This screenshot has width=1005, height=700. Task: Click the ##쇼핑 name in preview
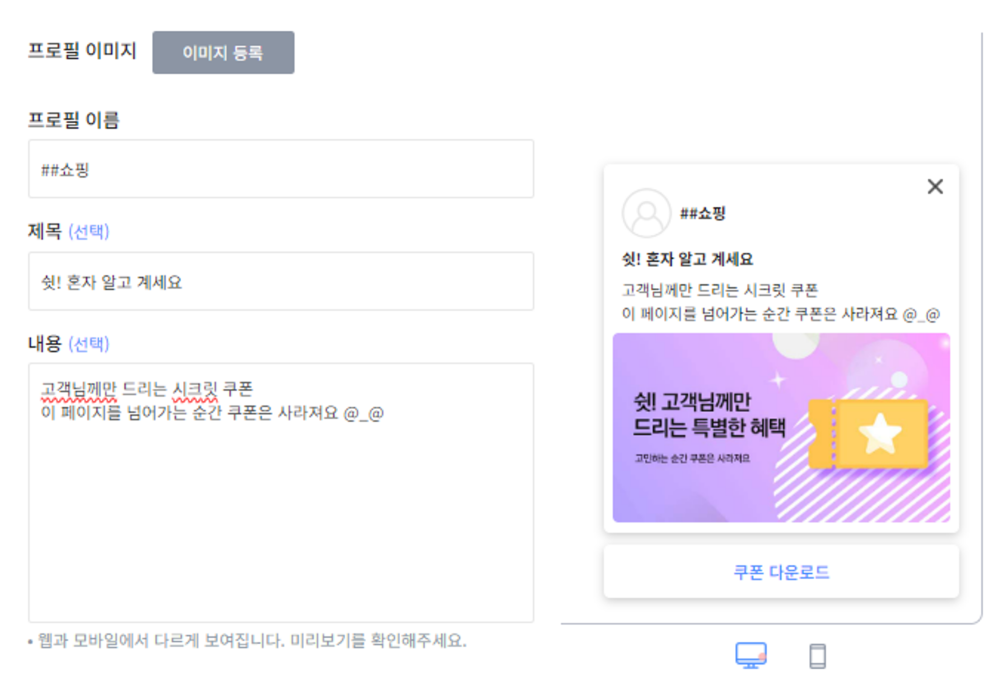click(x=702, y=213)
